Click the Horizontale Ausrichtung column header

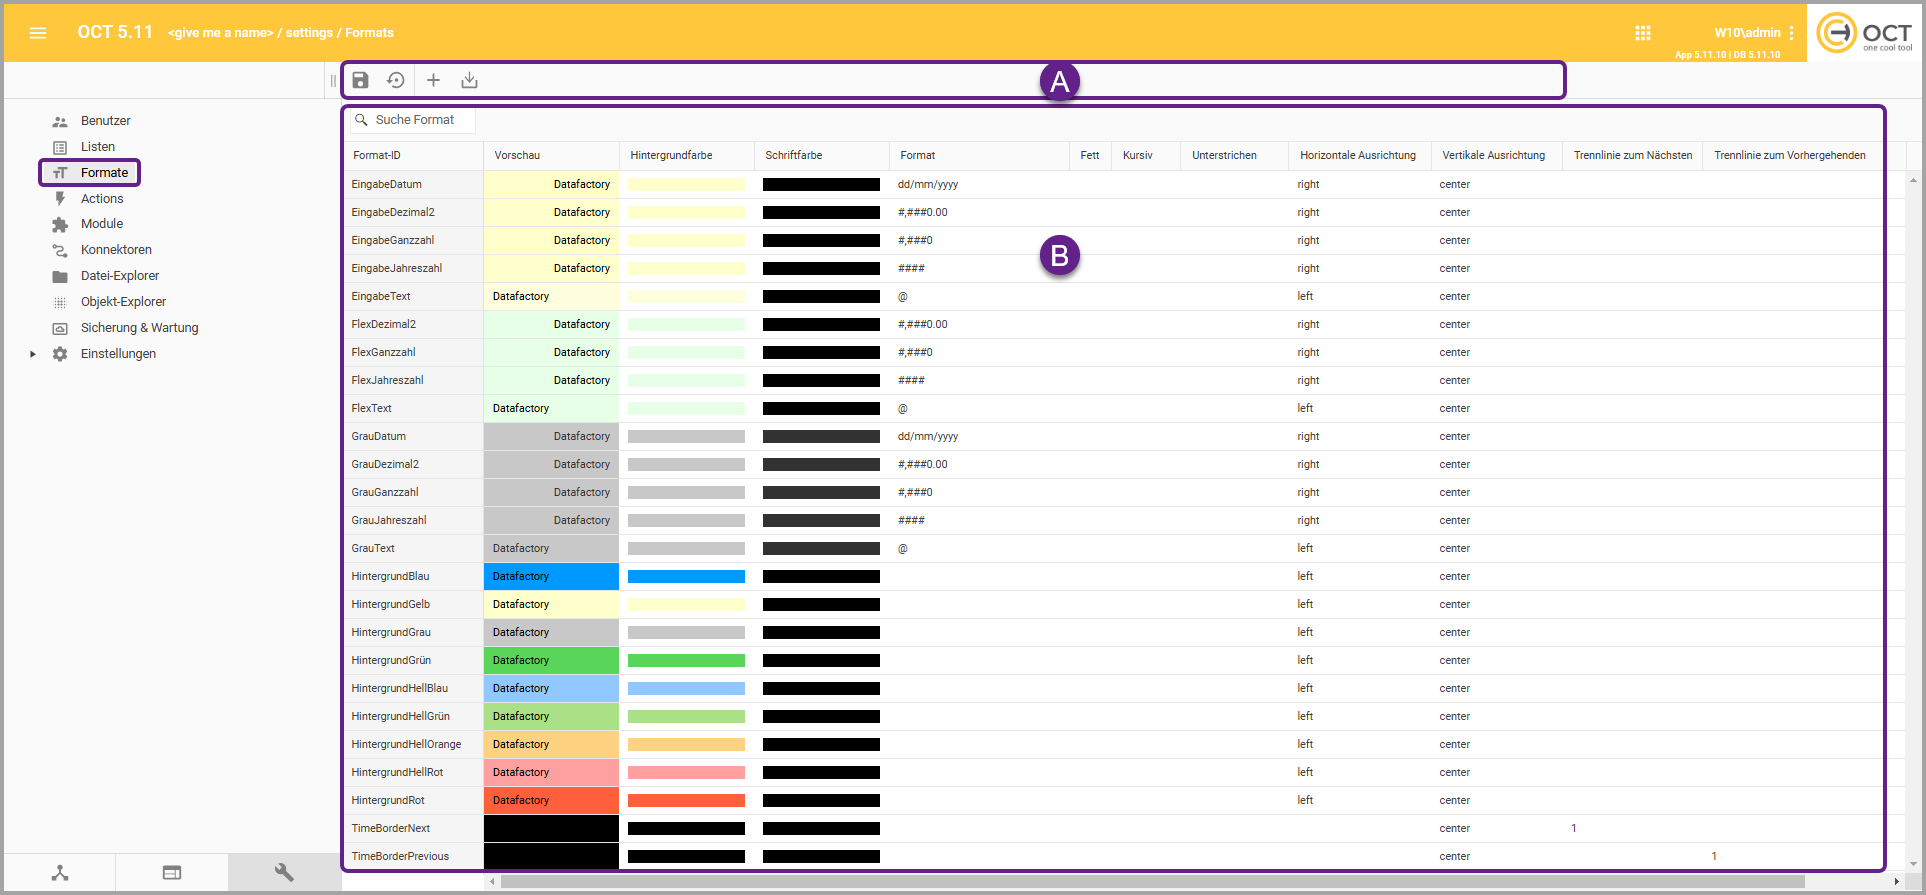tap(1357, 155)
